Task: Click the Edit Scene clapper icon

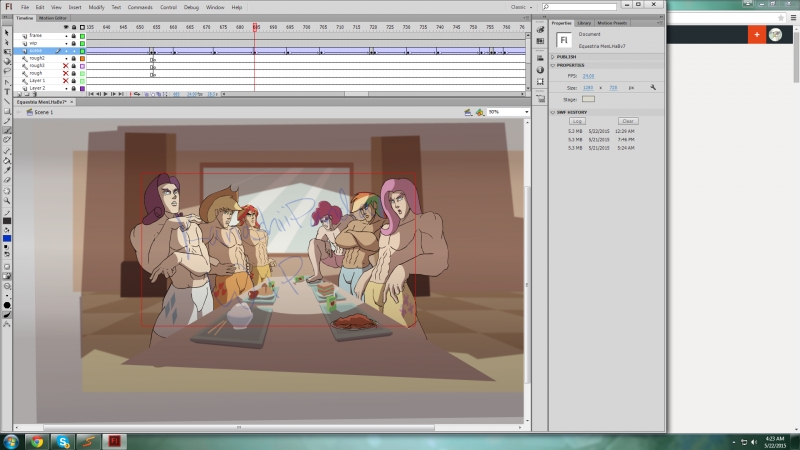Action: tap(468, 112)
